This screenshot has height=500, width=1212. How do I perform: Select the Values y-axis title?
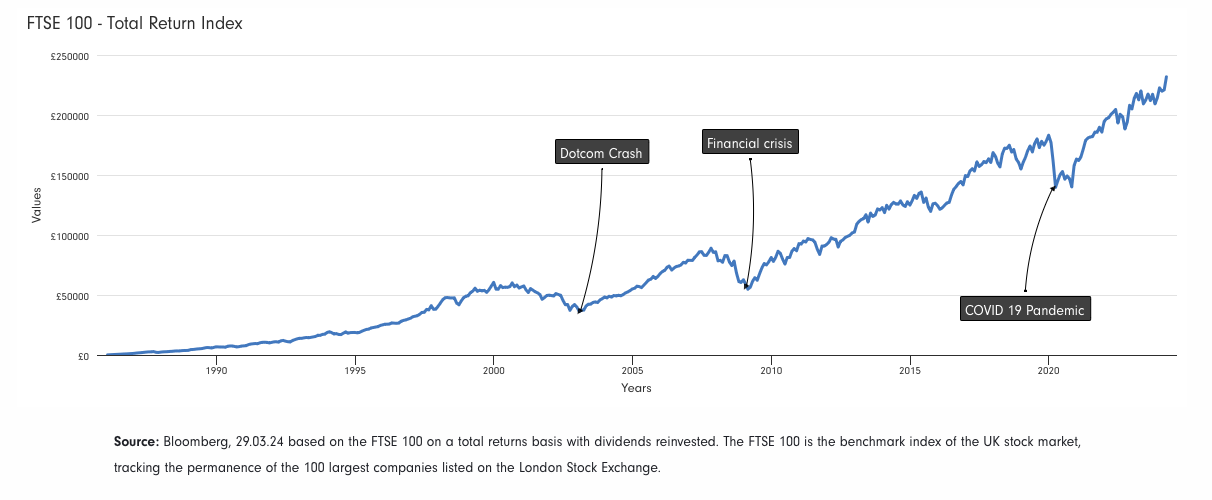click(x=37, y=205)
